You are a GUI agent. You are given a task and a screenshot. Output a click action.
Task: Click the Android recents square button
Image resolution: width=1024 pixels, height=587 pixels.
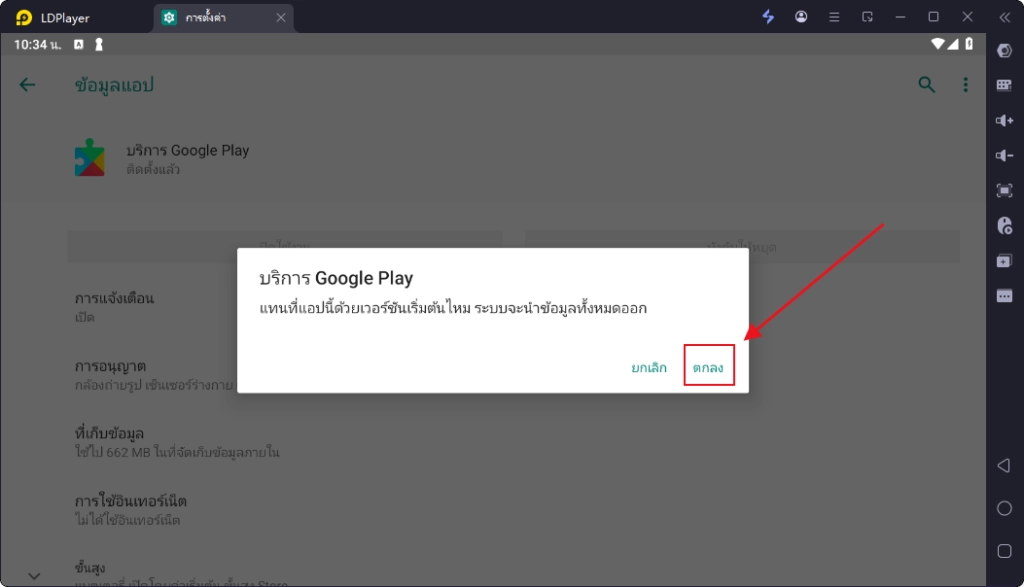click(1004, 551)
